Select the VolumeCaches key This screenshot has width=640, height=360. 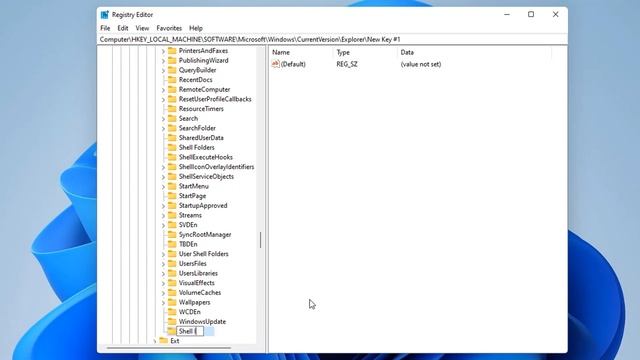pos(200,293)
